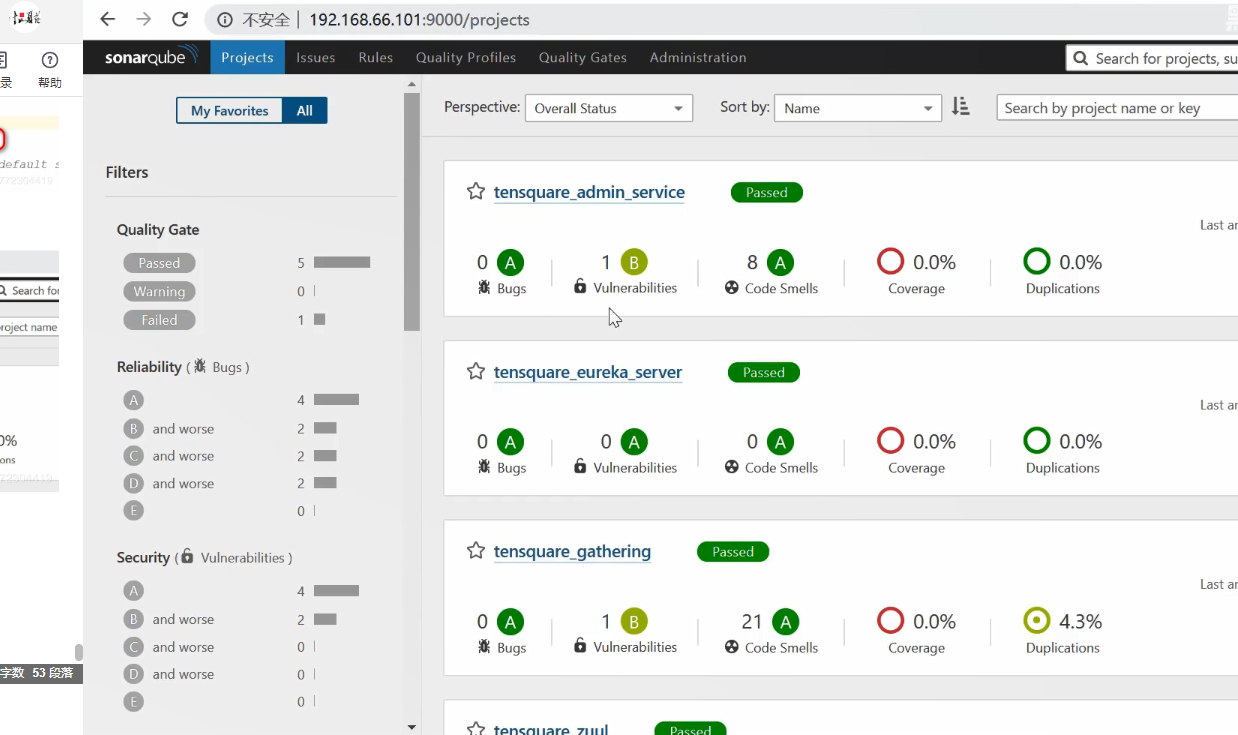Favorite tensquare_gathering with star icon
Viewport: 1238px width, 735px height.
click(476, 551)
